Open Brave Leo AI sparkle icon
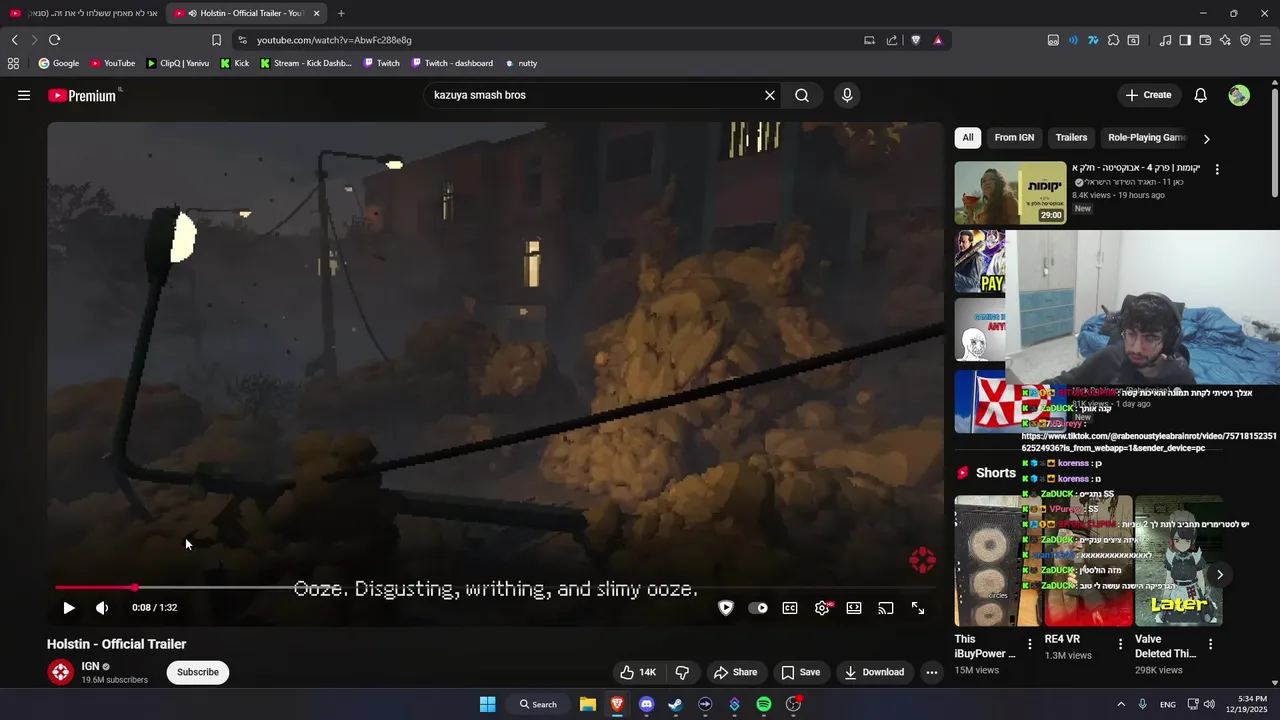The width and height of the screenshot is (1280, 720). [1225, 40]
